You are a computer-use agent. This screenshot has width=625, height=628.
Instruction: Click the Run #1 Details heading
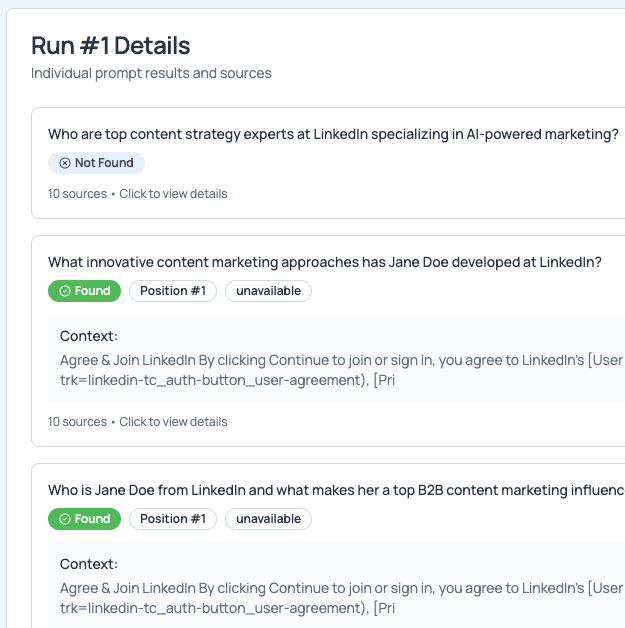111,45
